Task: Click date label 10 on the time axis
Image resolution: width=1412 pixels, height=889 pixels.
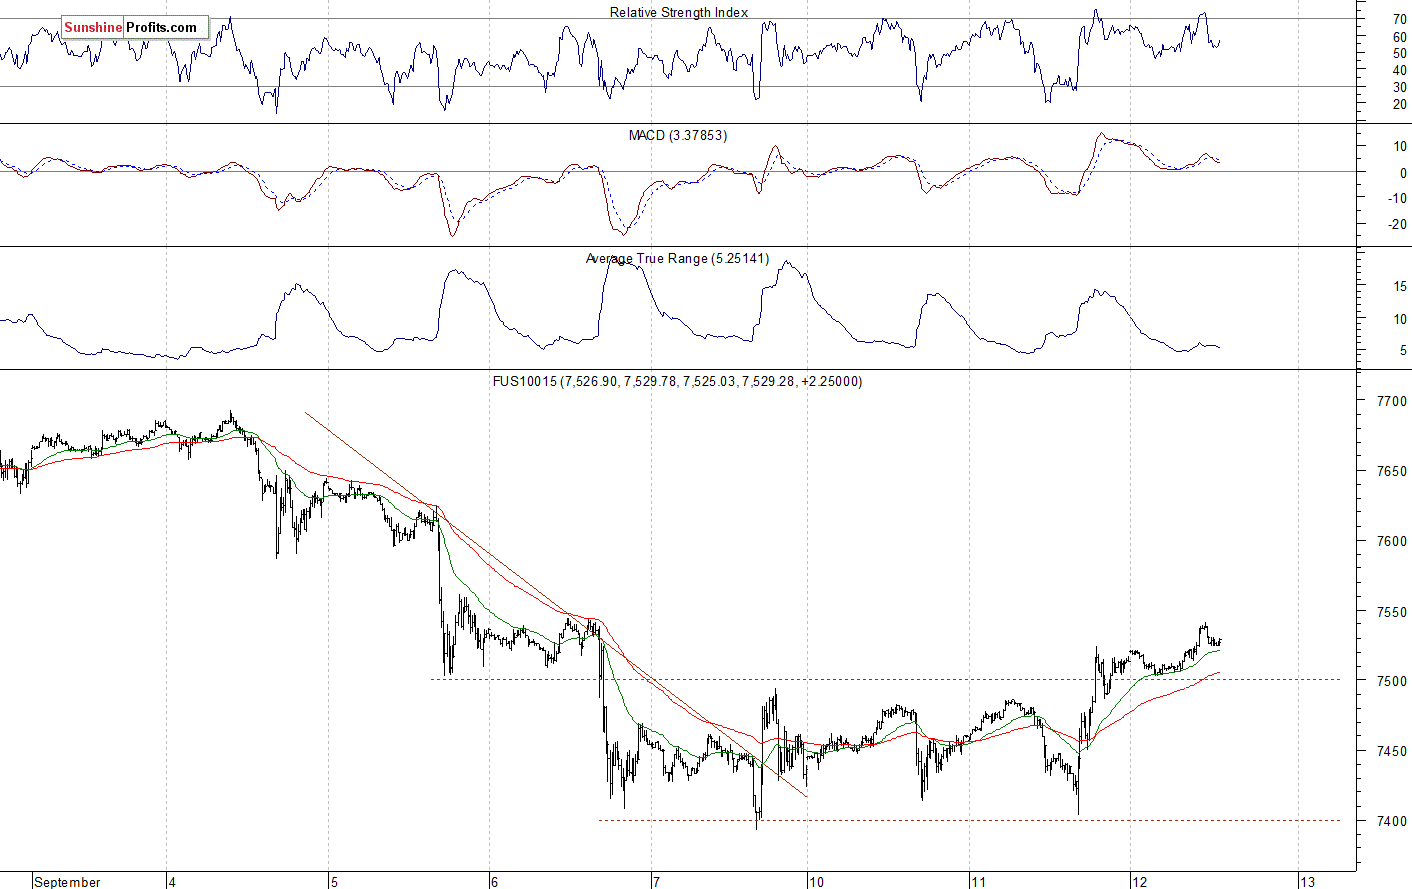Action: (816, 882)
